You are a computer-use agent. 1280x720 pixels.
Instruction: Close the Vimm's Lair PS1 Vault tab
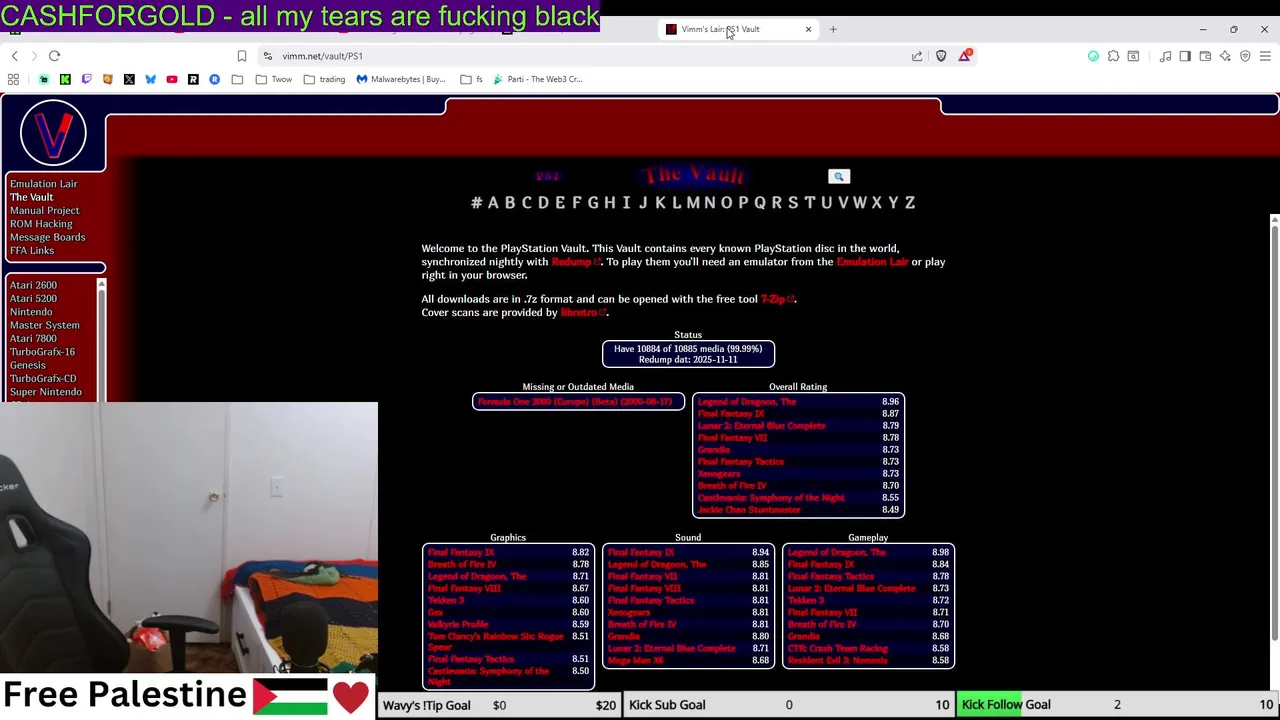[808, 29]
